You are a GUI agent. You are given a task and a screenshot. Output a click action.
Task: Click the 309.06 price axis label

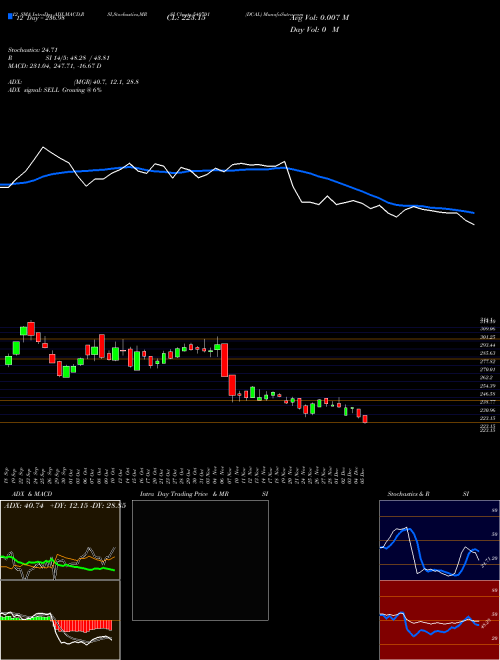[x=488, y=329]
